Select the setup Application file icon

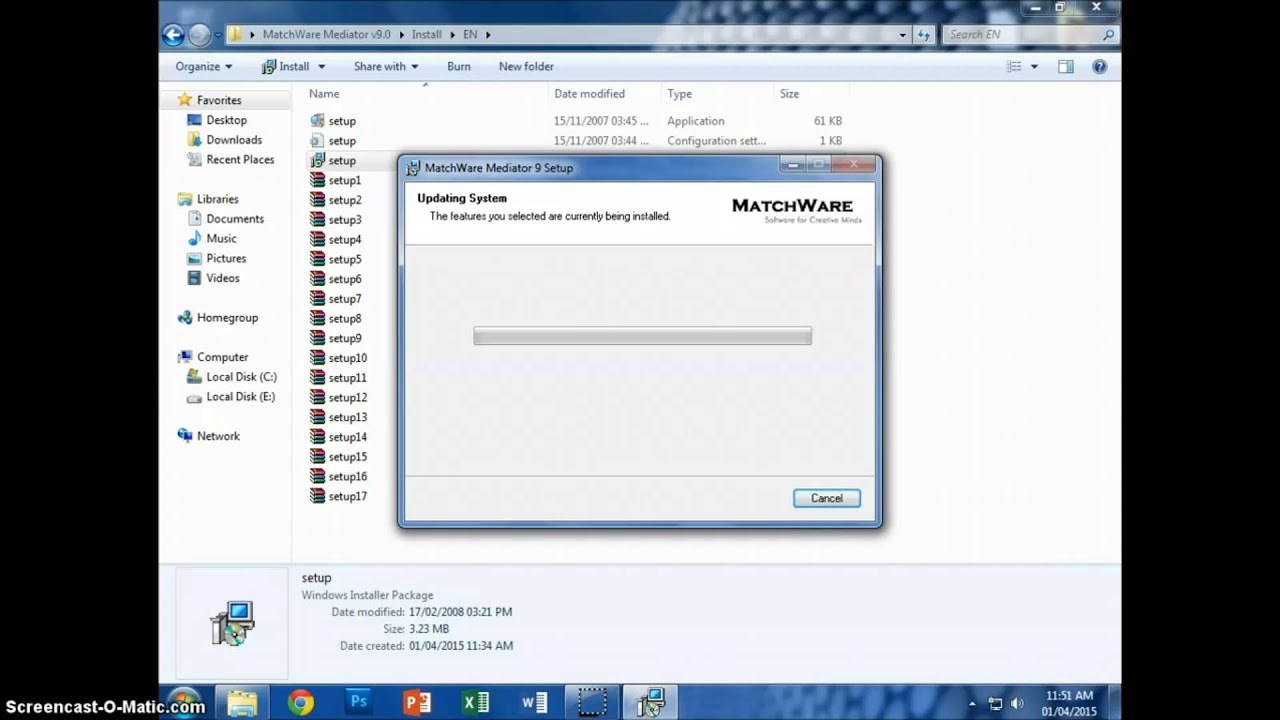(318, 121)
